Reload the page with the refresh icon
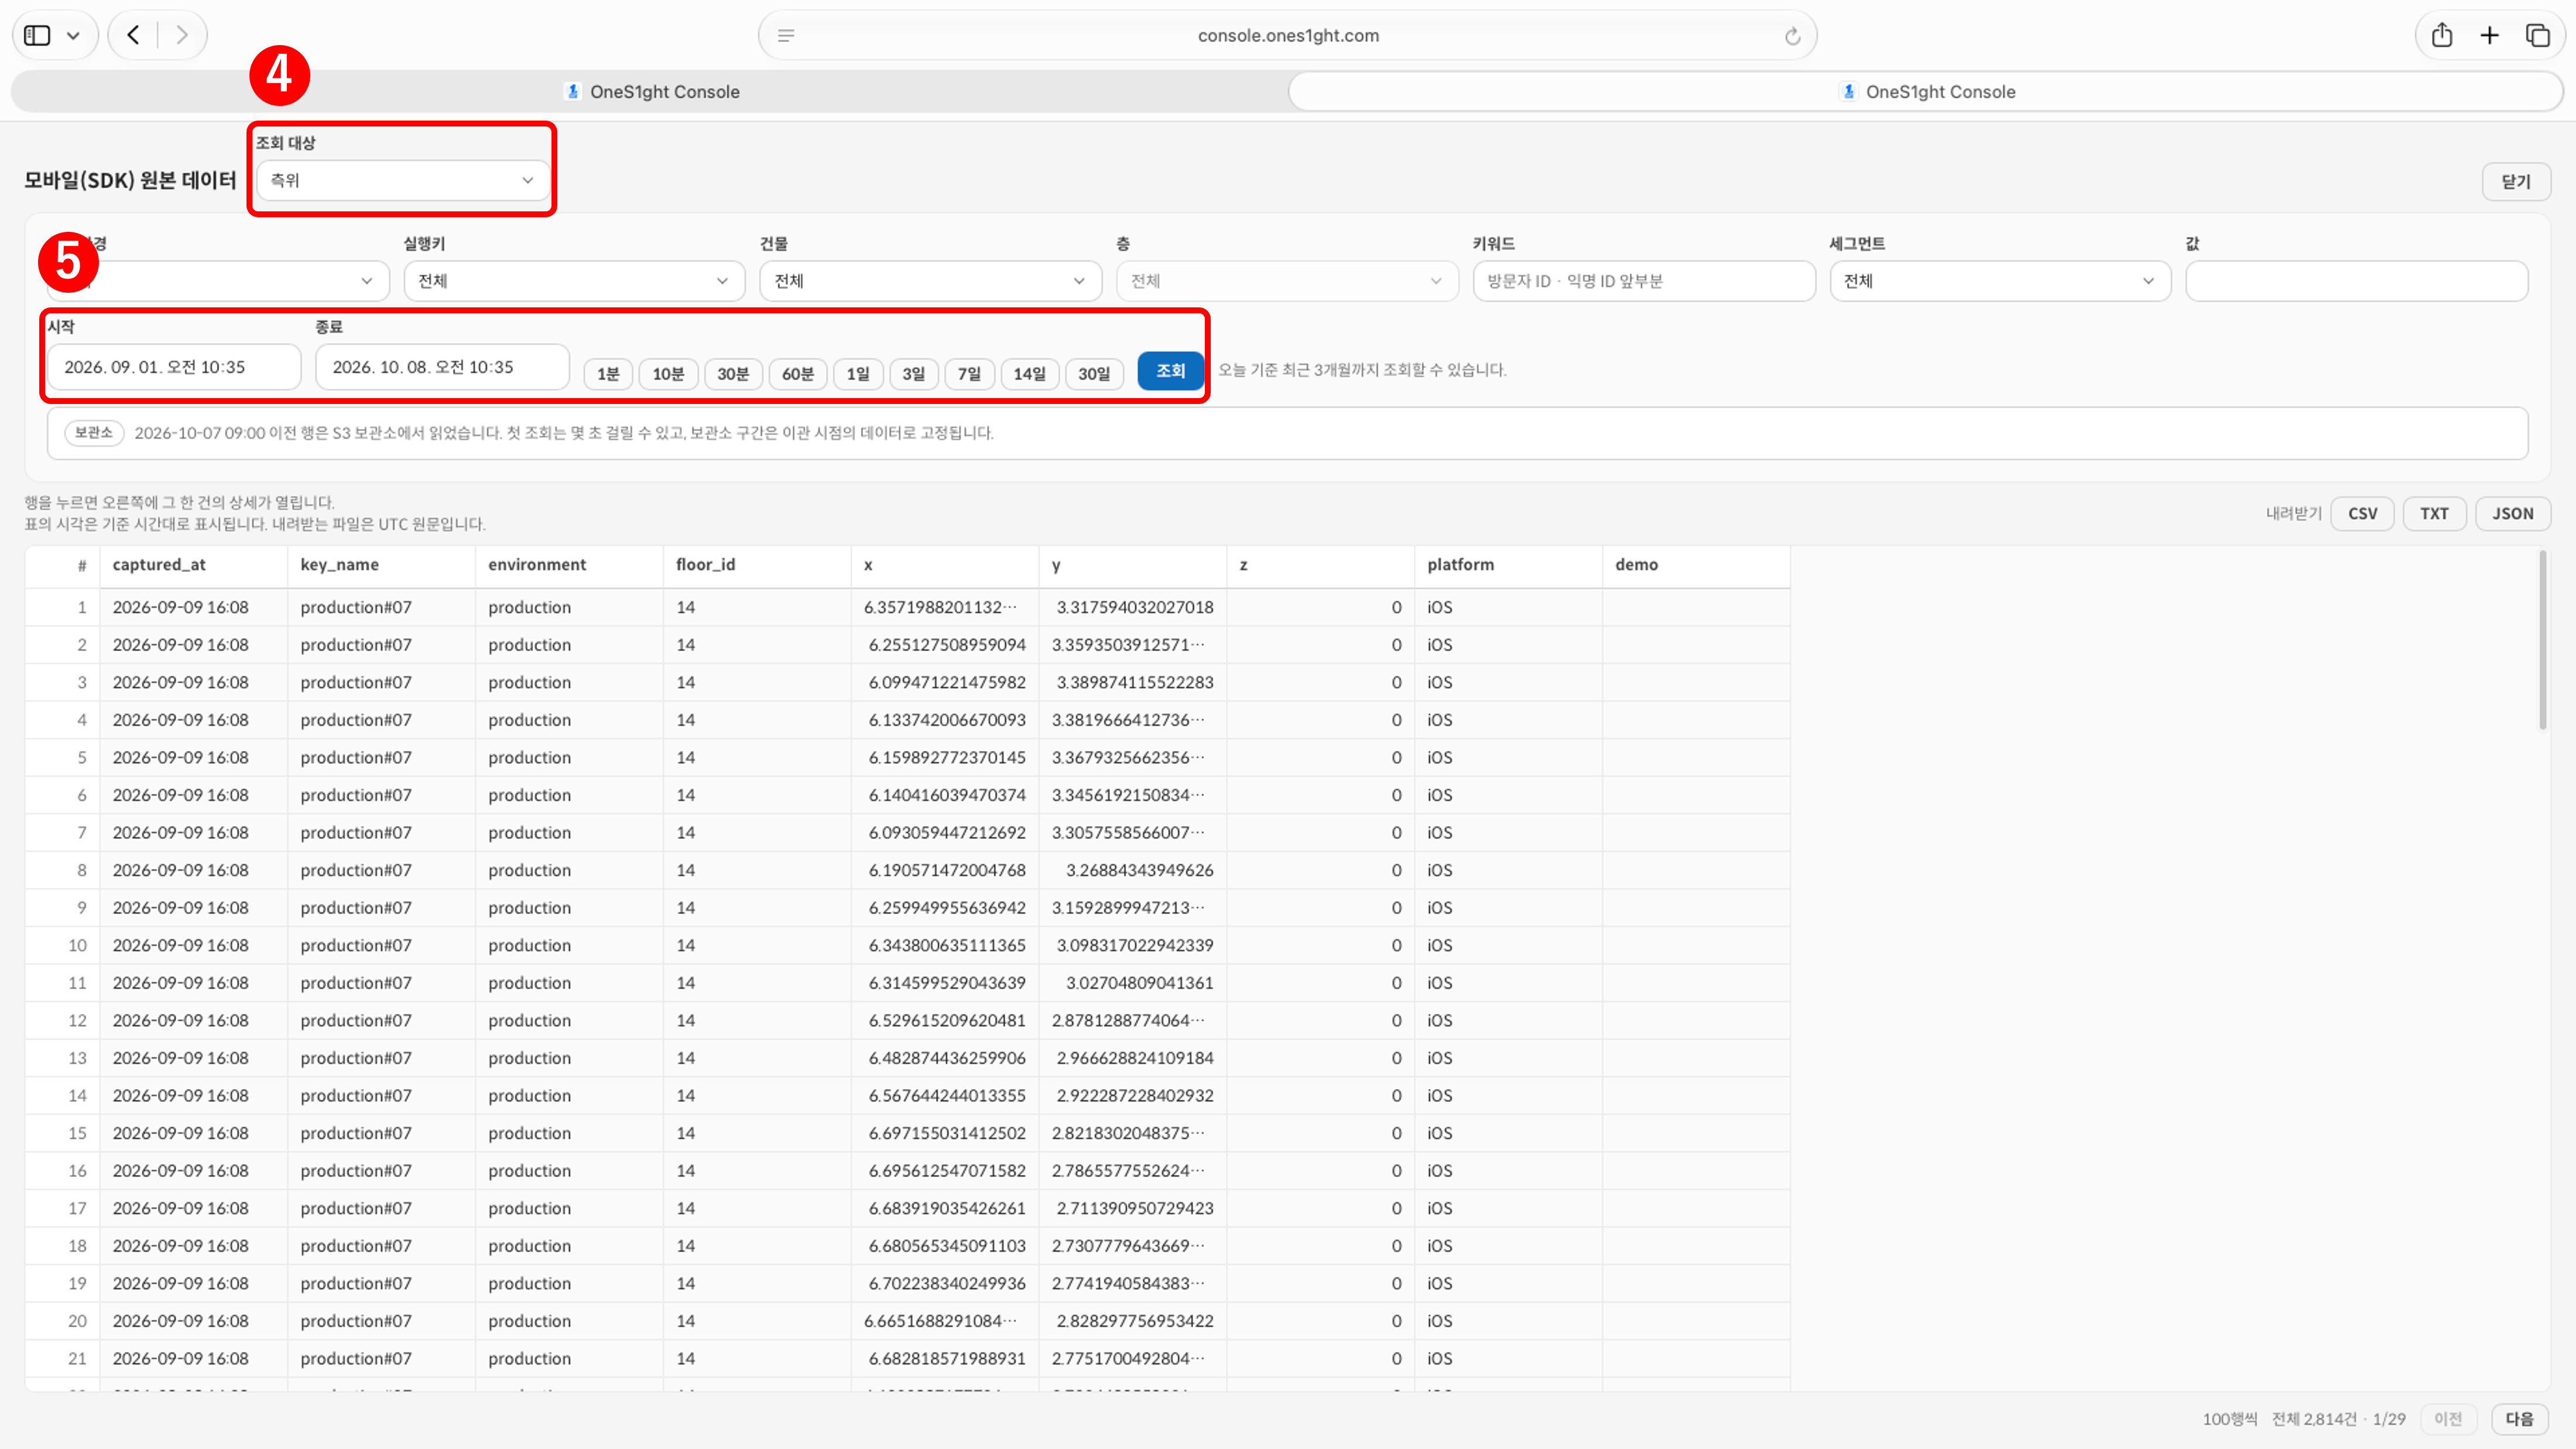The height and width of the screenshot is (1449, 2576). [x=1792, y=36]
